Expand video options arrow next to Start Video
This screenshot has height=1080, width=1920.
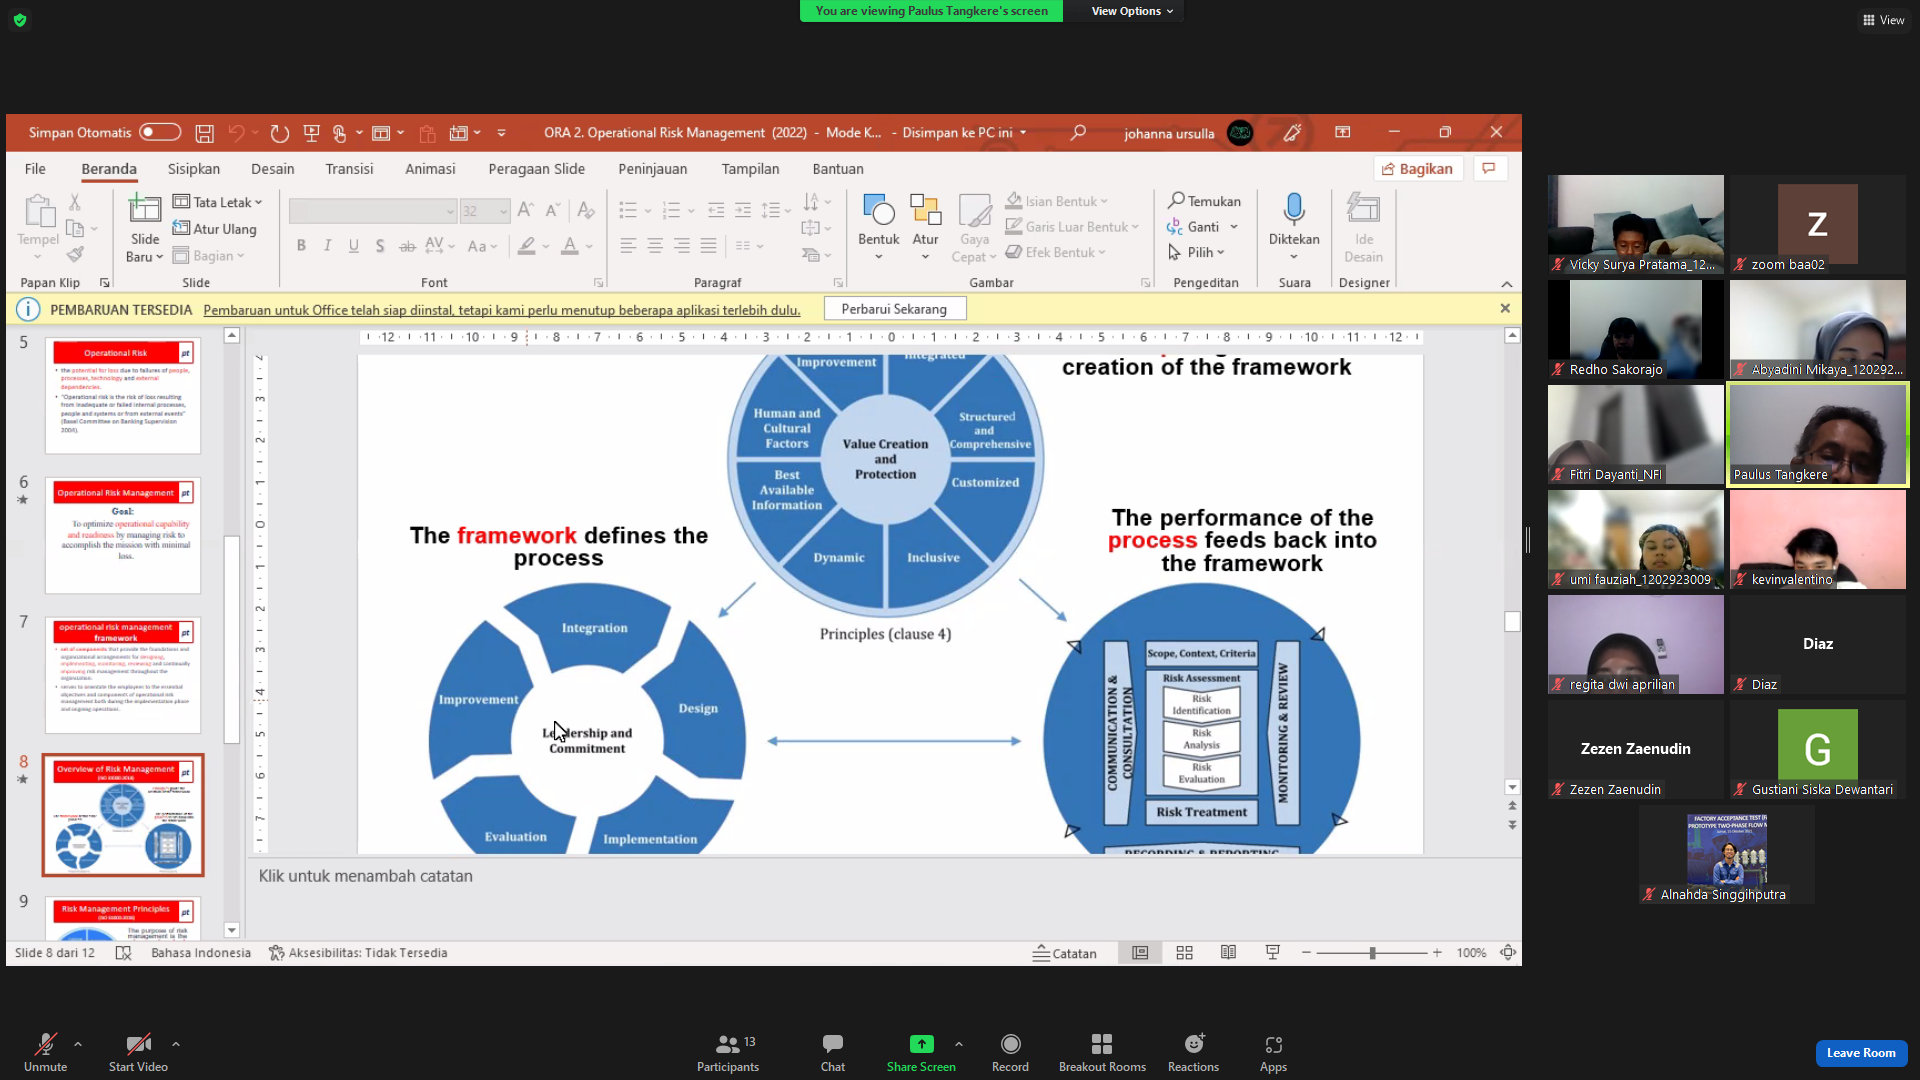click(x=176, y=1044)
